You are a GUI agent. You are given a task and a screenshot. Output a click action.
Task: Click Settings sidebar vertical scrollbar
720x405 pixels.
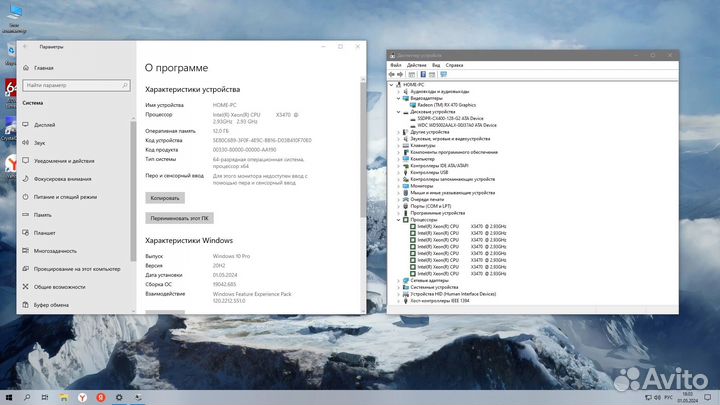coord(134,191)
